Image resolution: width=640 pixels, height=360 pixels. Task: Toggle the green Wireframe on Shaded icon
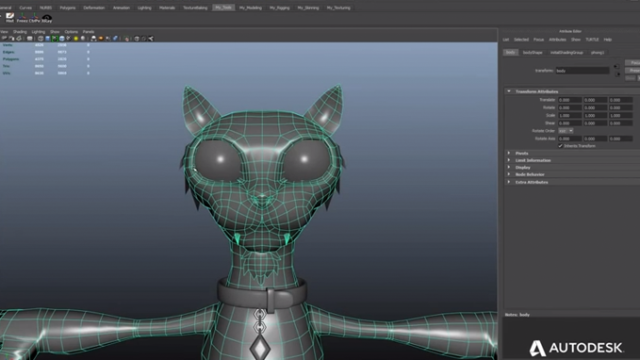54,38
